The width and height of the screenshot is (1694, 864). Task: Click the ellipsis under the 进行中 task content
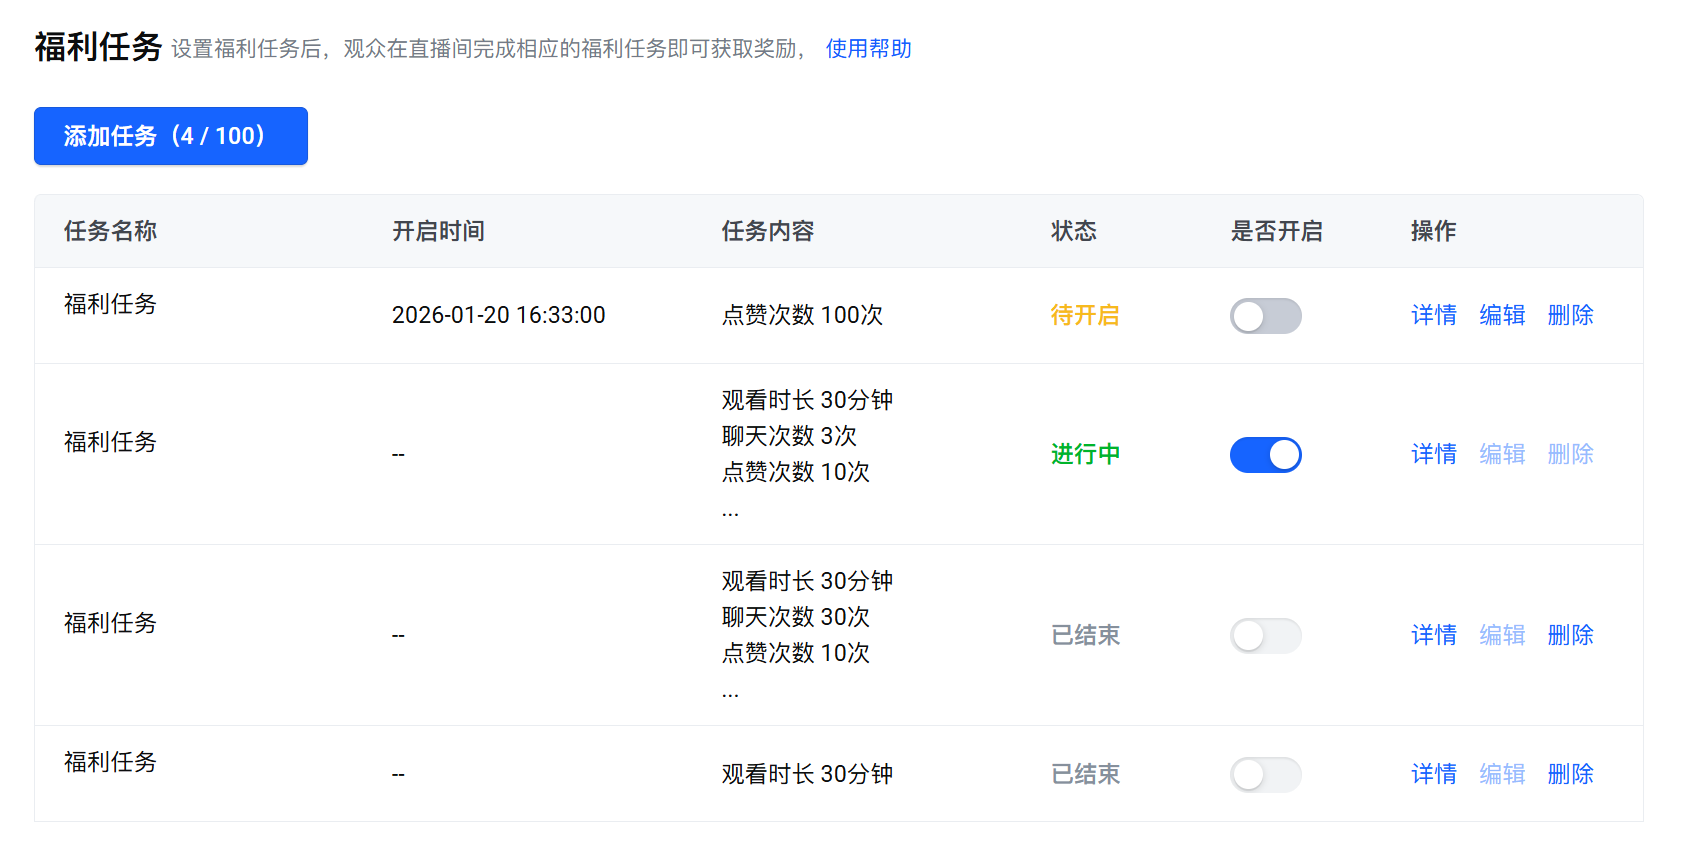[730, 512]
